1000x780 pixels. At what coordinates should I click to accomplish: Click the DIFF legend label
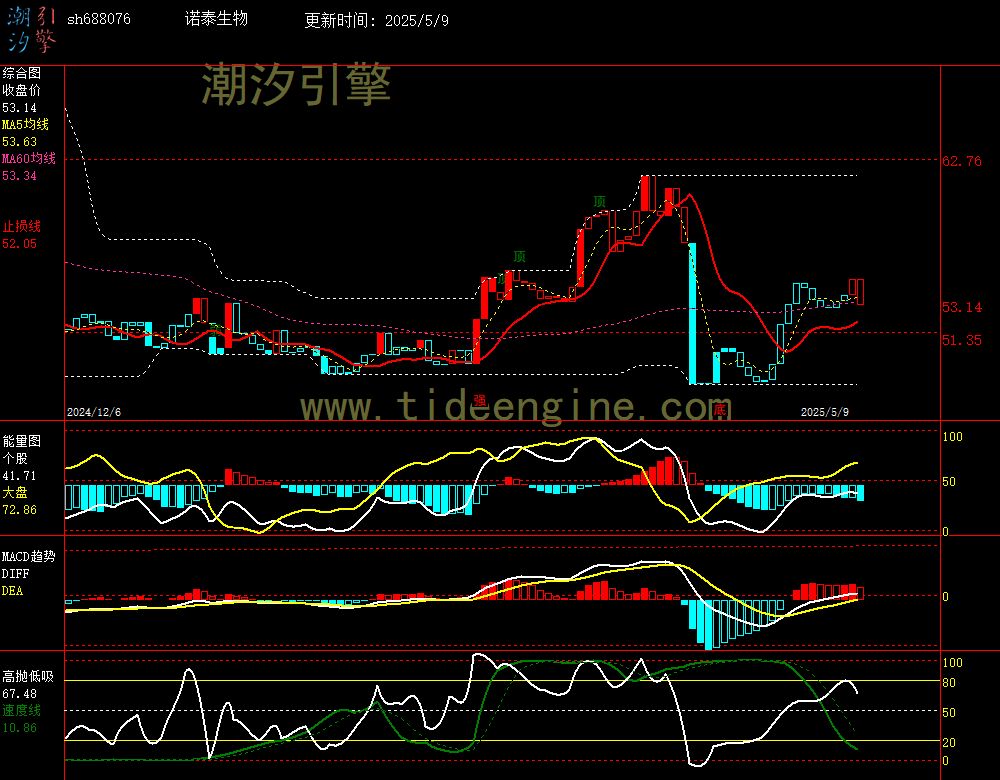pos(15,573)
